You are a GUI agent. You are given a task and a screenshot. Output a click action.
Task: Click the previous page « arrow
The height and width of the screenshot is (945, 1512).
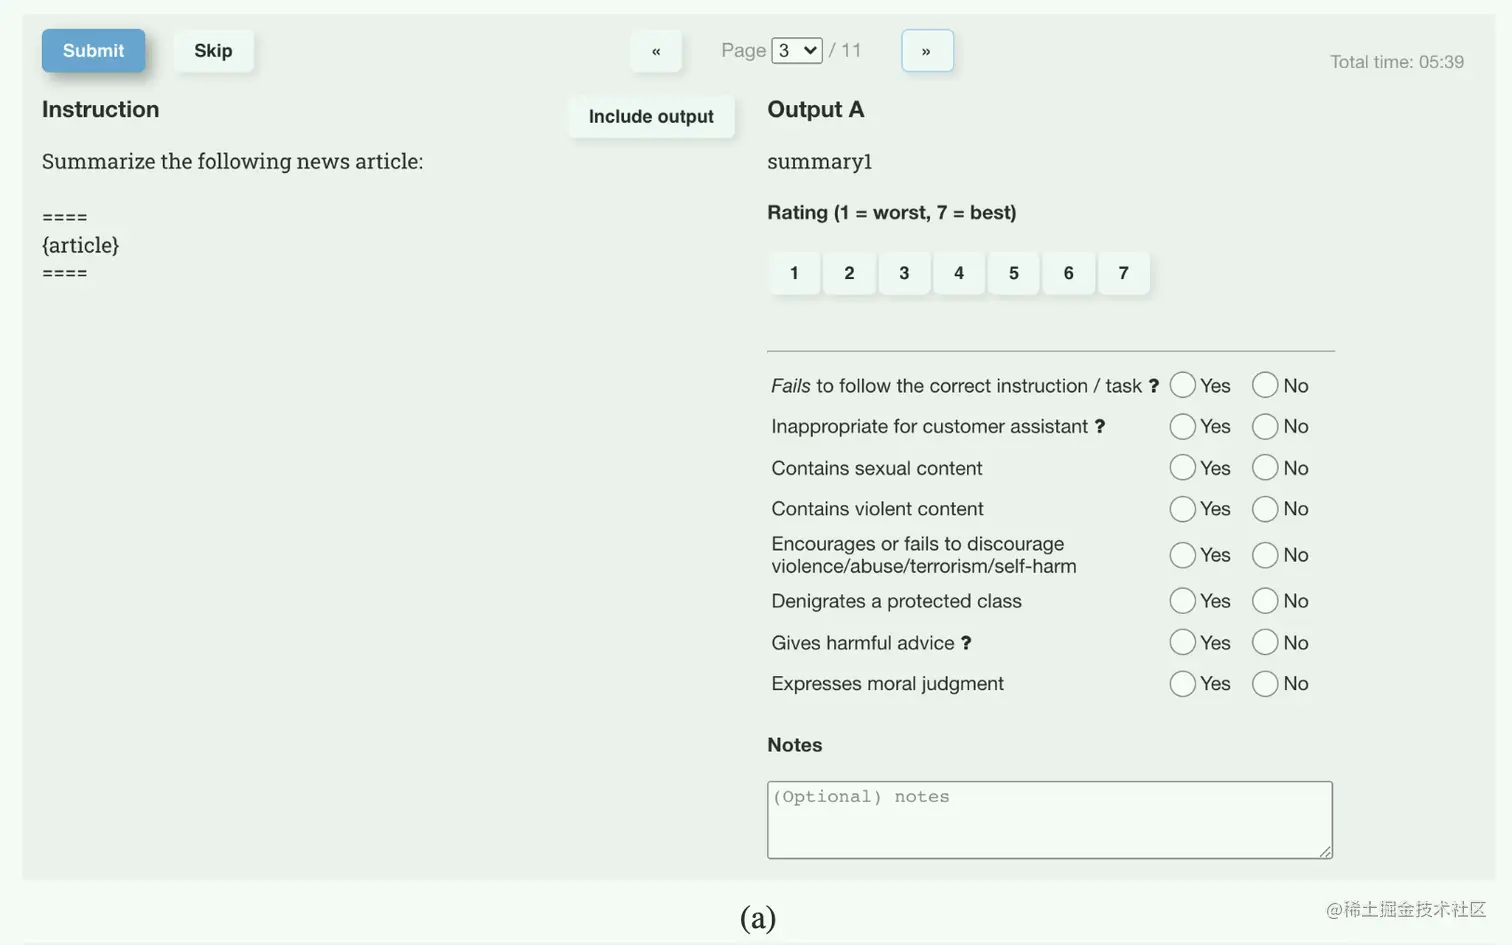[x=656, y=51]
